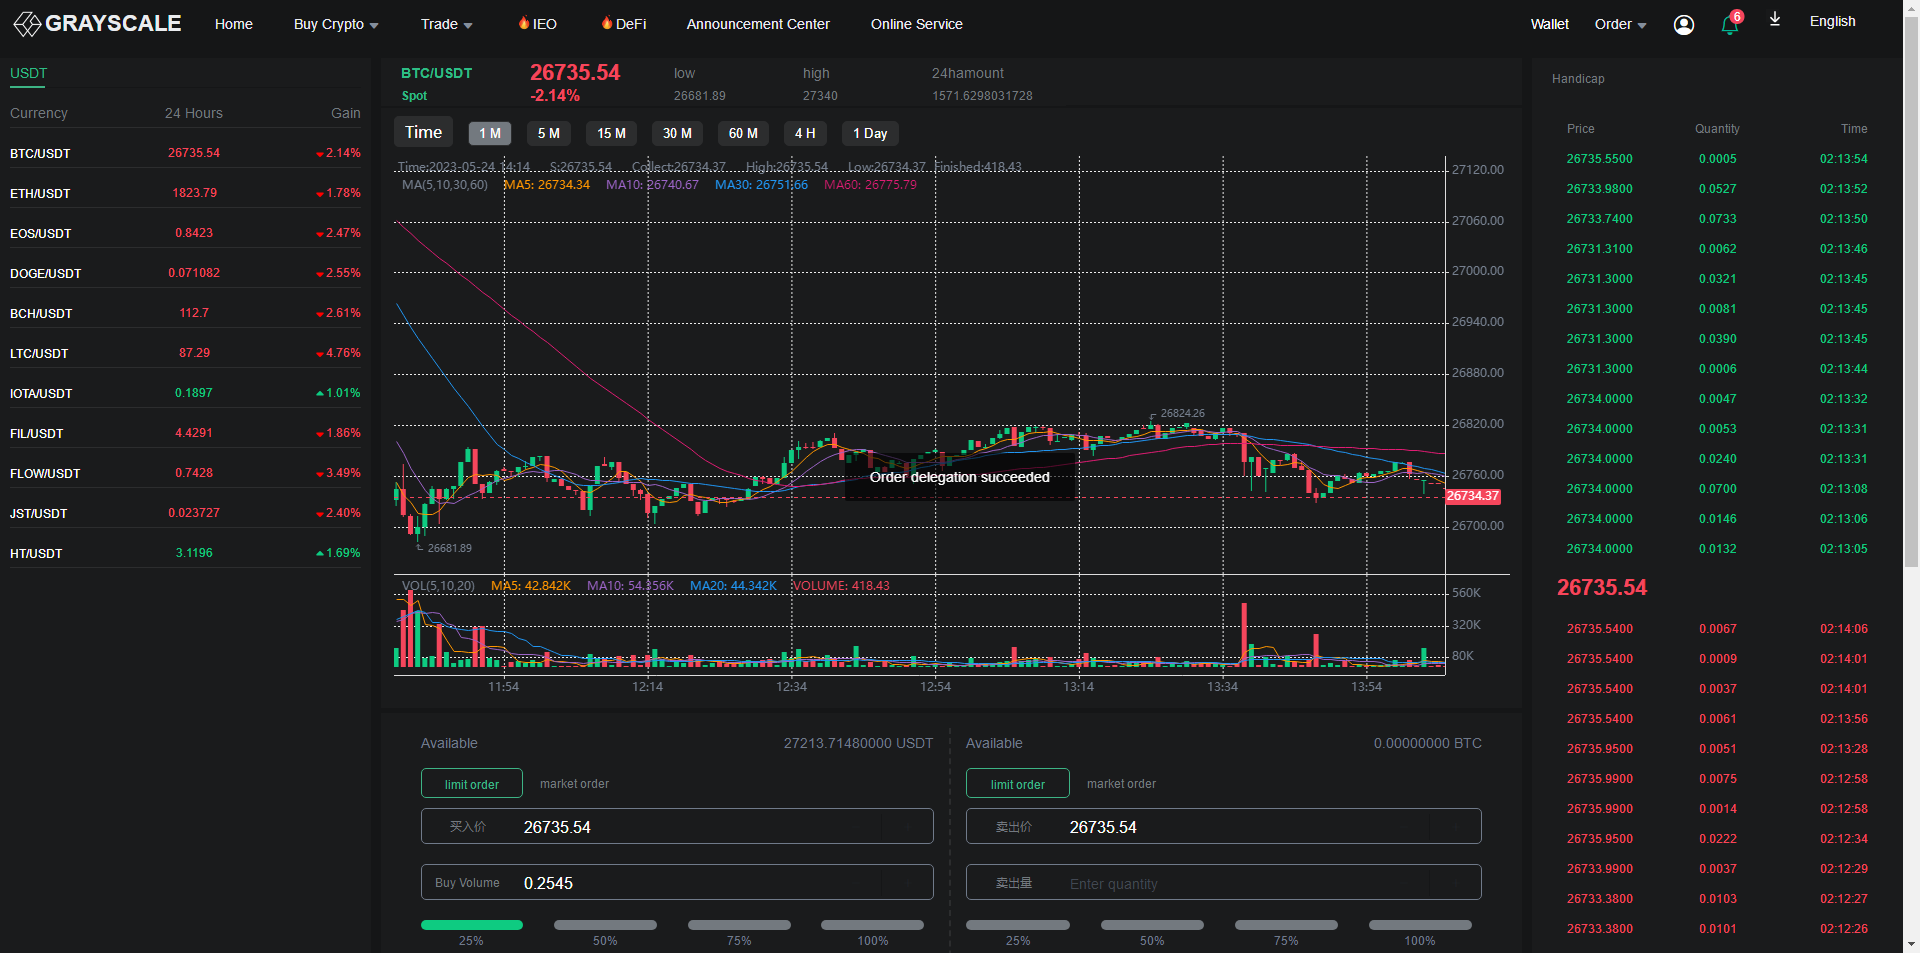The height and width of the screenshot is (953, 1920).
Task: Switch the sell side to market order
Action: point(1121,784)
